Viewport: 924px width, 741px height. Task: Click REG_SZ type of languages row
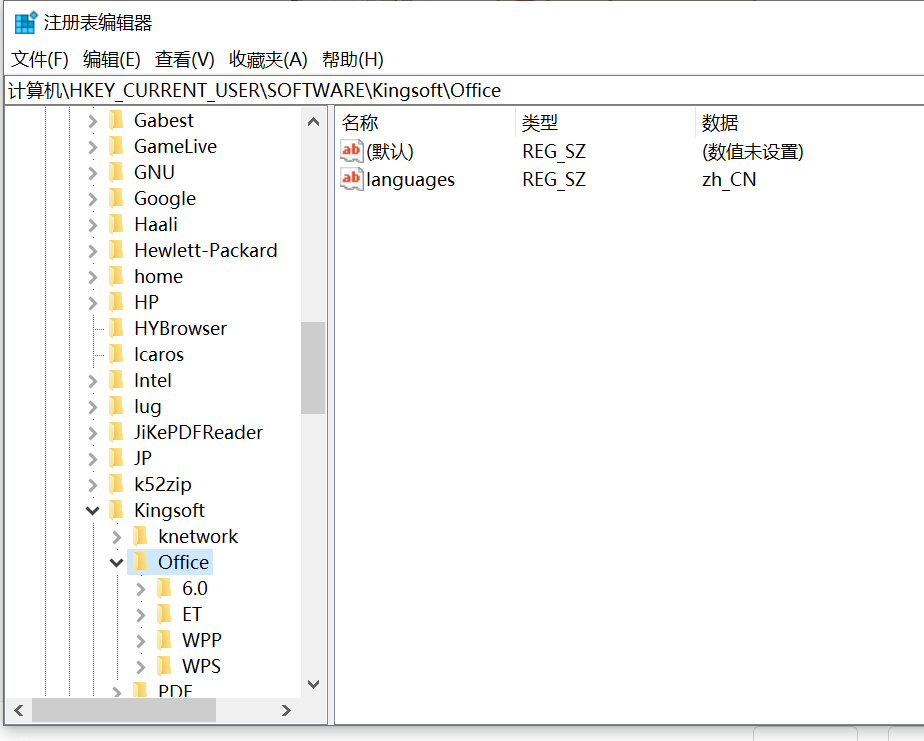pos(554,179)
